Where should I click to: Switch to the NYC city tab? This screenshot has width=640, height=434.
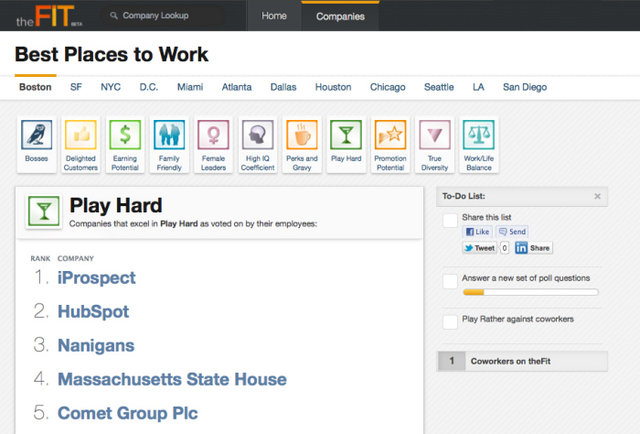[x=111, y=87]
